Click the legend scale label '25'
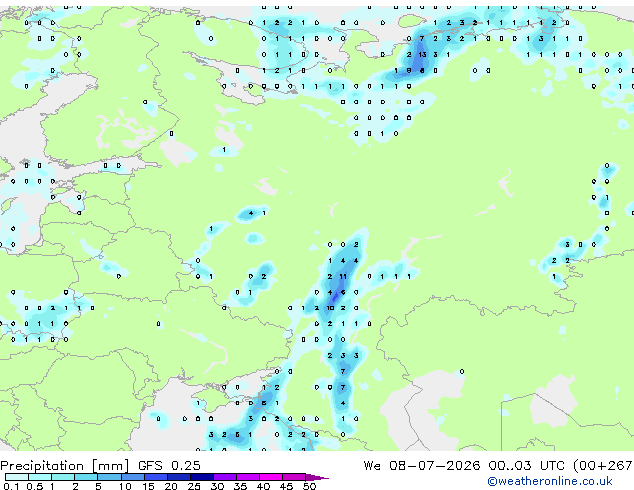634x490 pixels. [x=194, y=486]
